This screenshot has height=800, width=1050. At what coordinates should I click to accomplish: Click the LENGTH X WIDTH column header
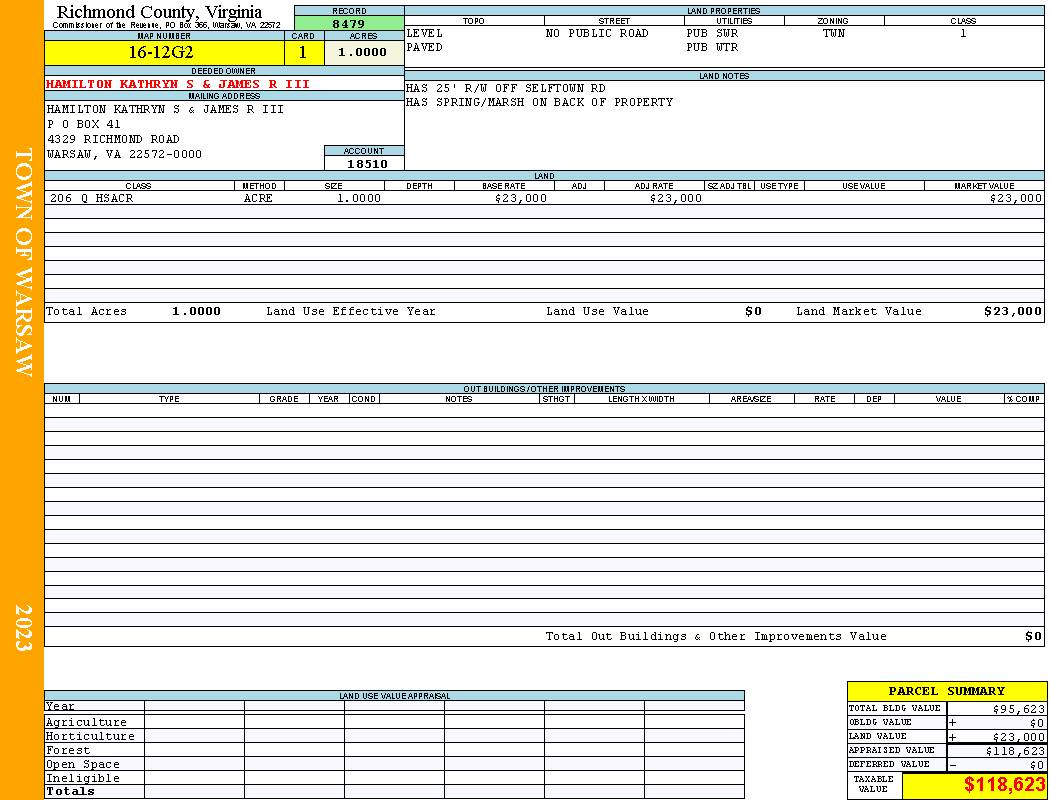(x=641, y=399)
